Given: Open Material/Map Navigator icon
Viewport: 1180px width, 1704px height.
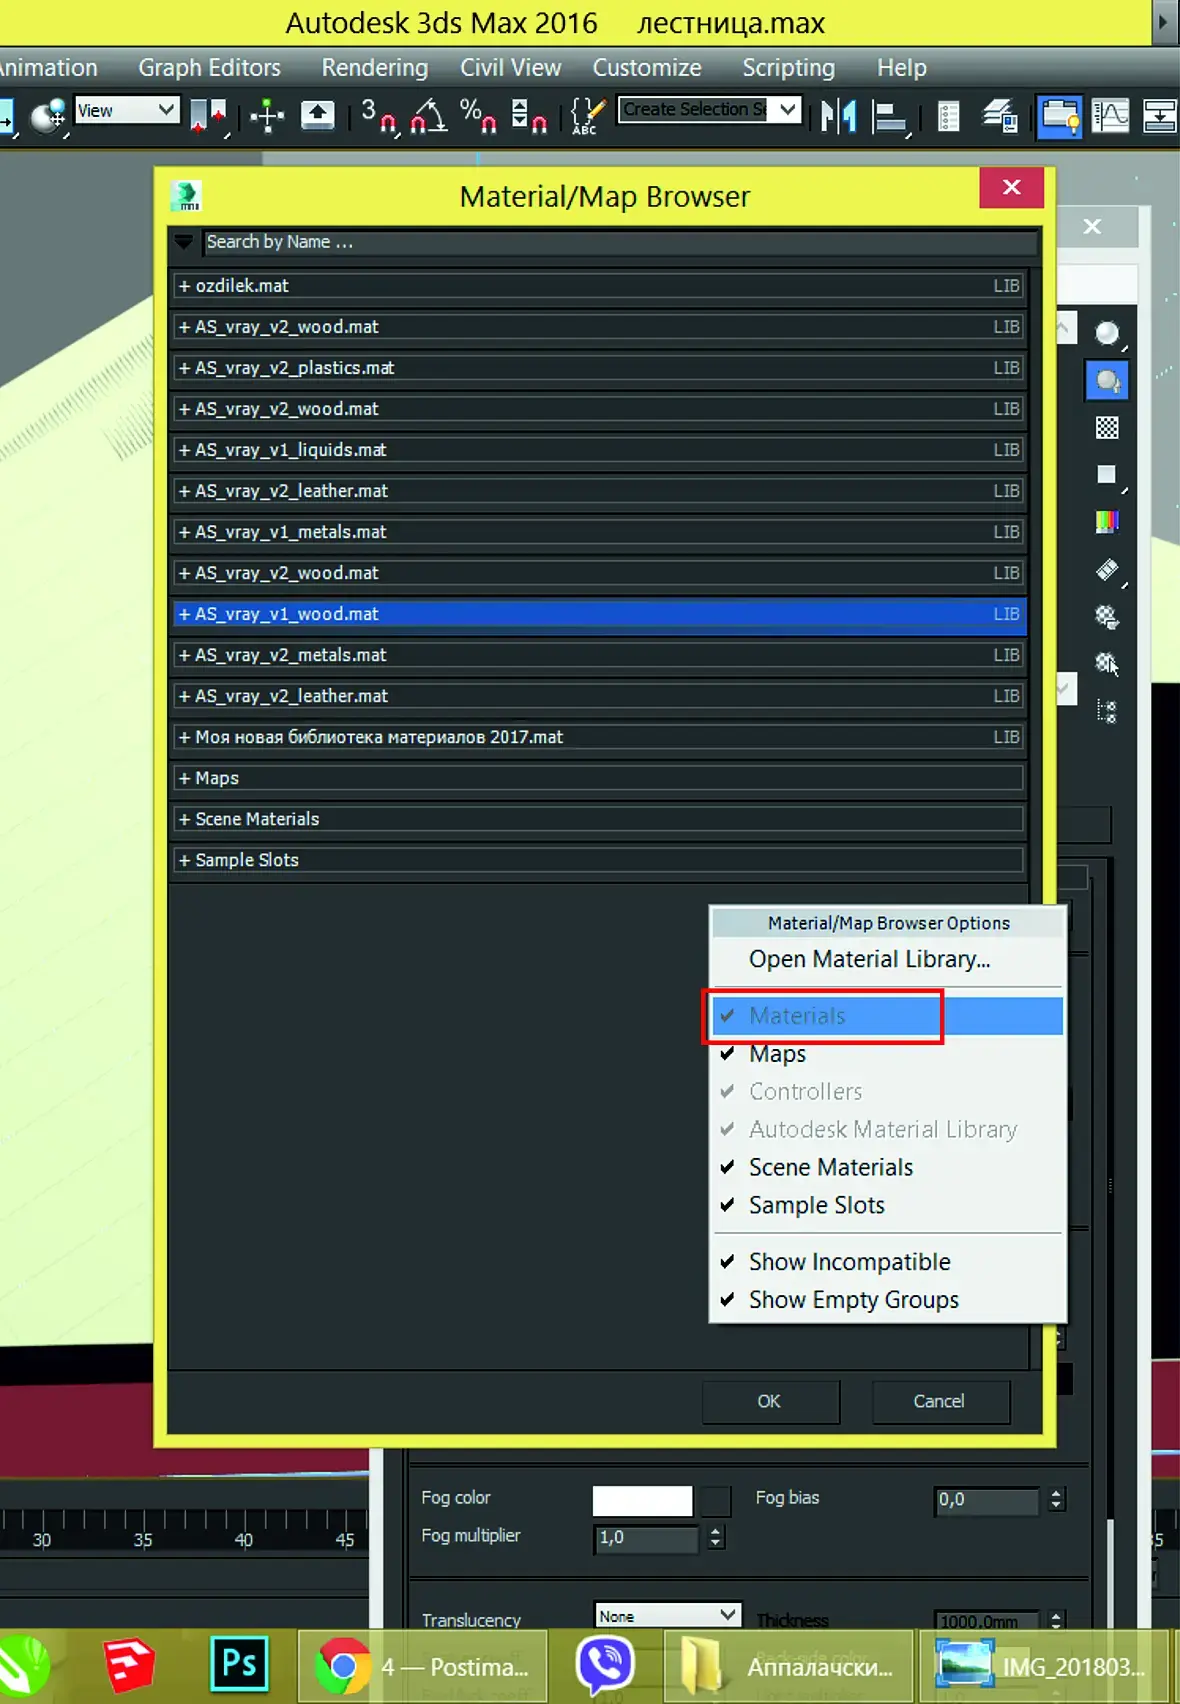Looking at the screenshot, I should pyautogui.click(x=1107, y=711).
